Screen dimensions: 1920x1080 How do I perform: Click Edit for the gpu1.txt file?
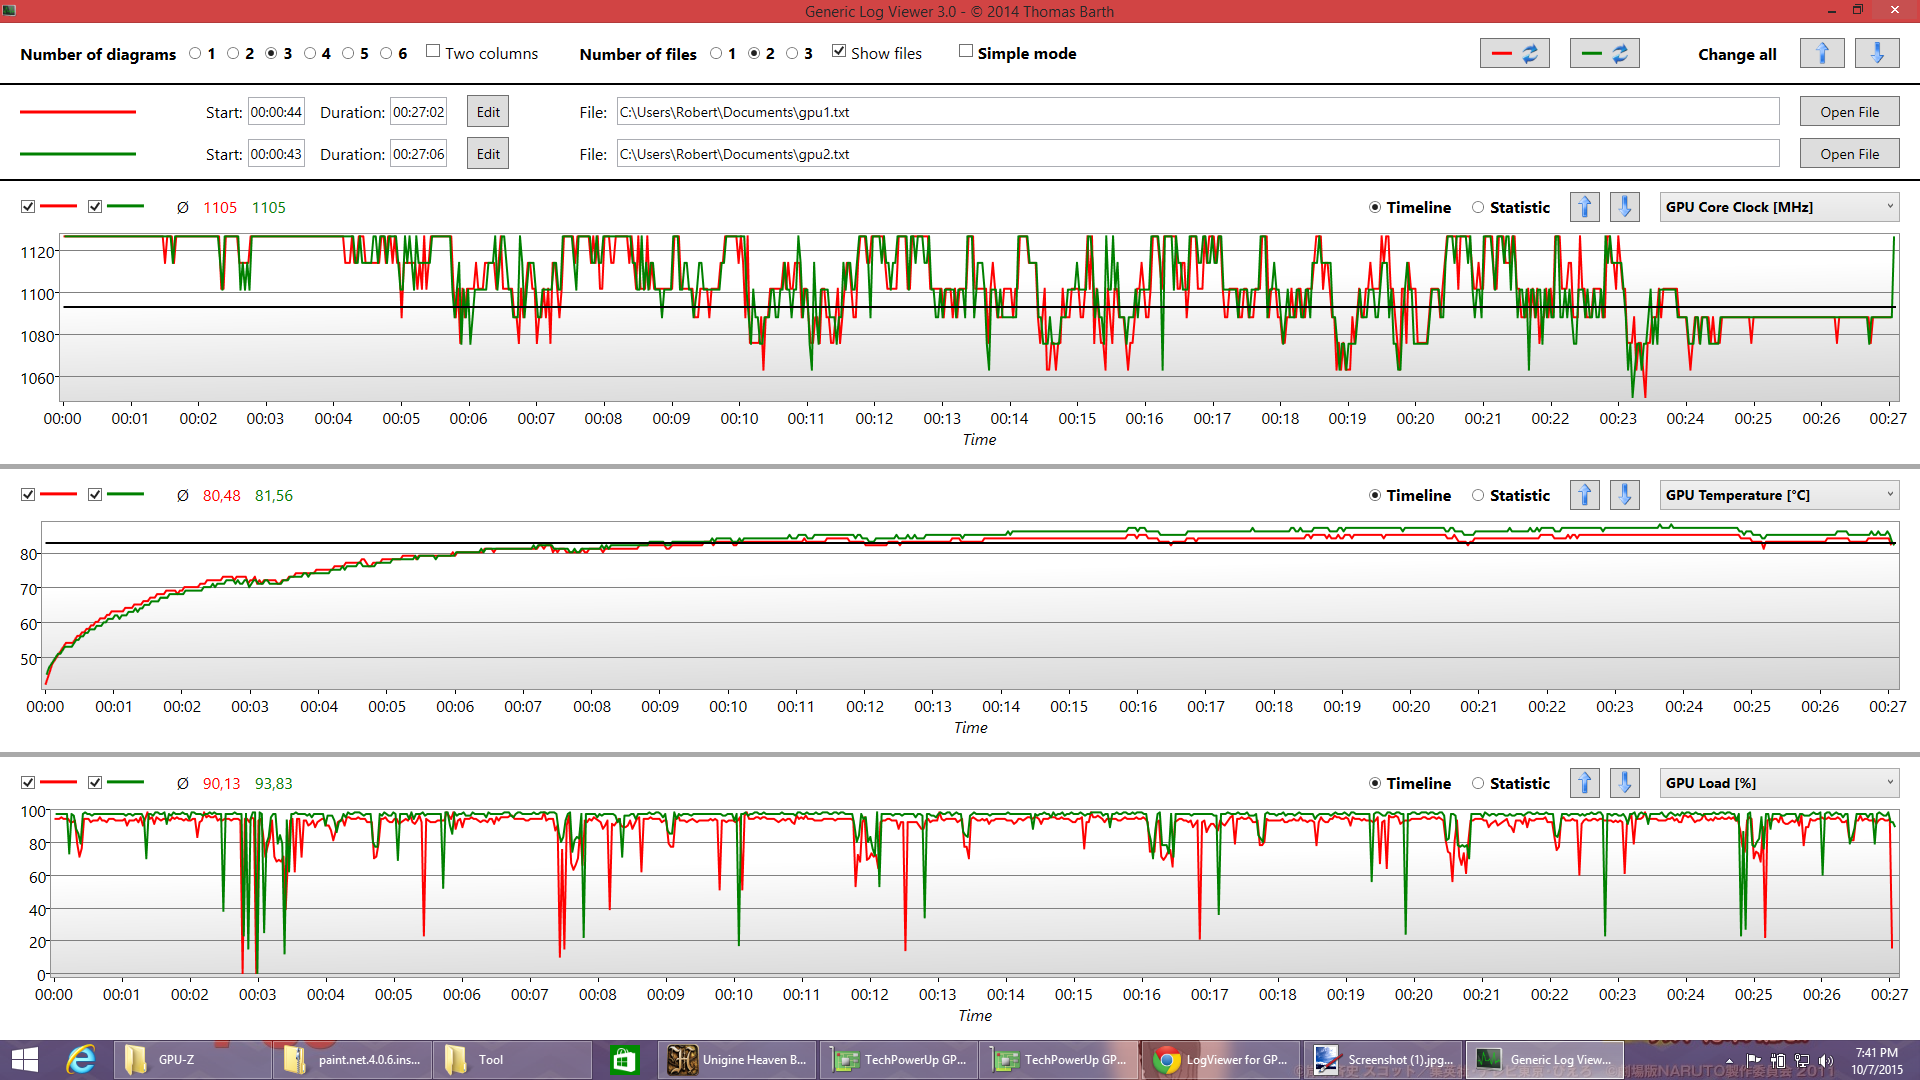488,112
